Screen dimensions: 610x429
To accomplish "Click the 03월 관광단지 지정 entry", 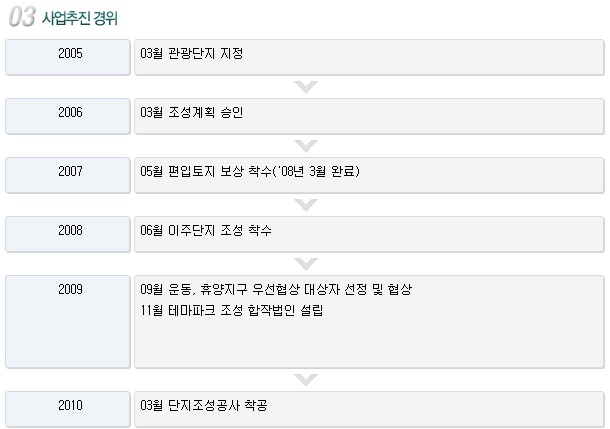I will [x=192, y=53].
